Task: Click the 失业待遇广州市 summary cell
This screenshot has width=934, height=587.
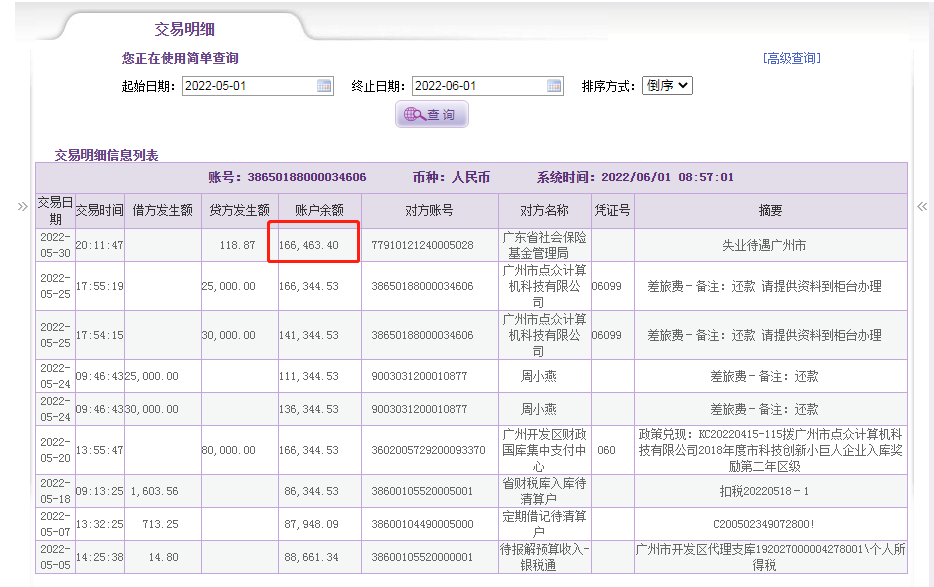Action: (771, 245)
